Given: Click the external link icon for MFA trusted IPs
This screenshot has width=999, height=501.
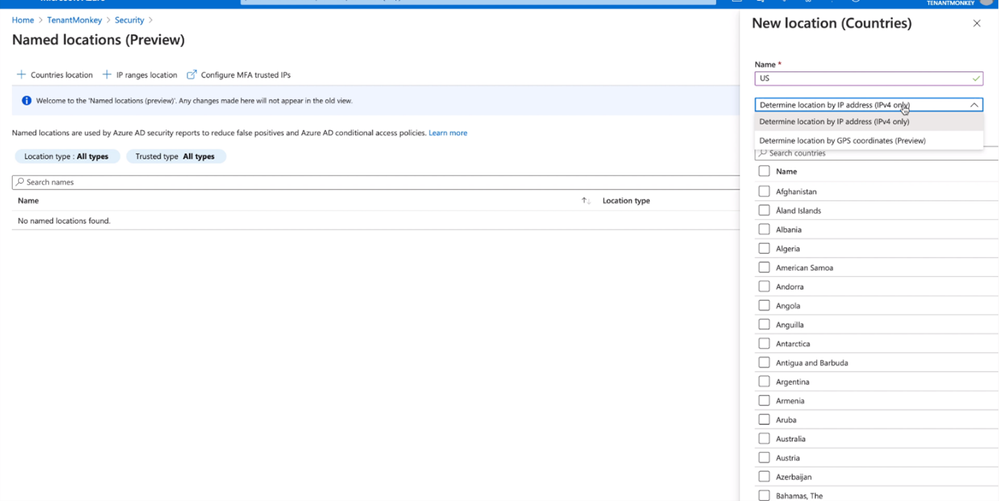Looking at the screenshot, I should [x=192, y=75].
